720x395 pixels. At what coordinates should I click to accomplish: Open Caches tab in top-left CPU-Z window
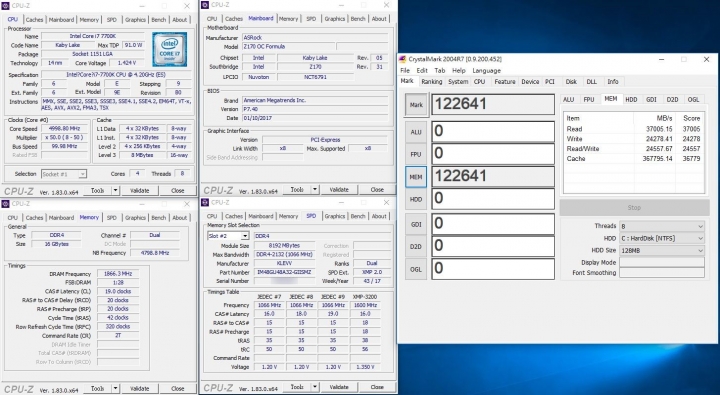34,20
